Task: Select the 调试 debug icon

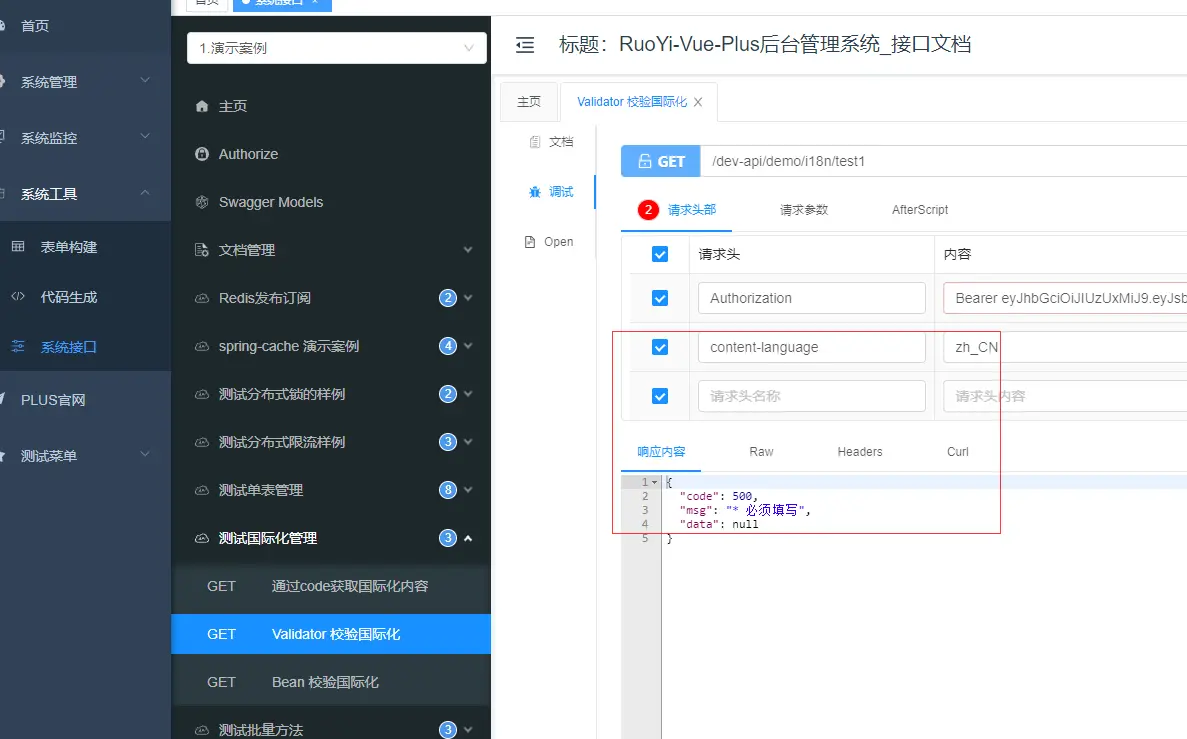Action: [x=534, y=191]
